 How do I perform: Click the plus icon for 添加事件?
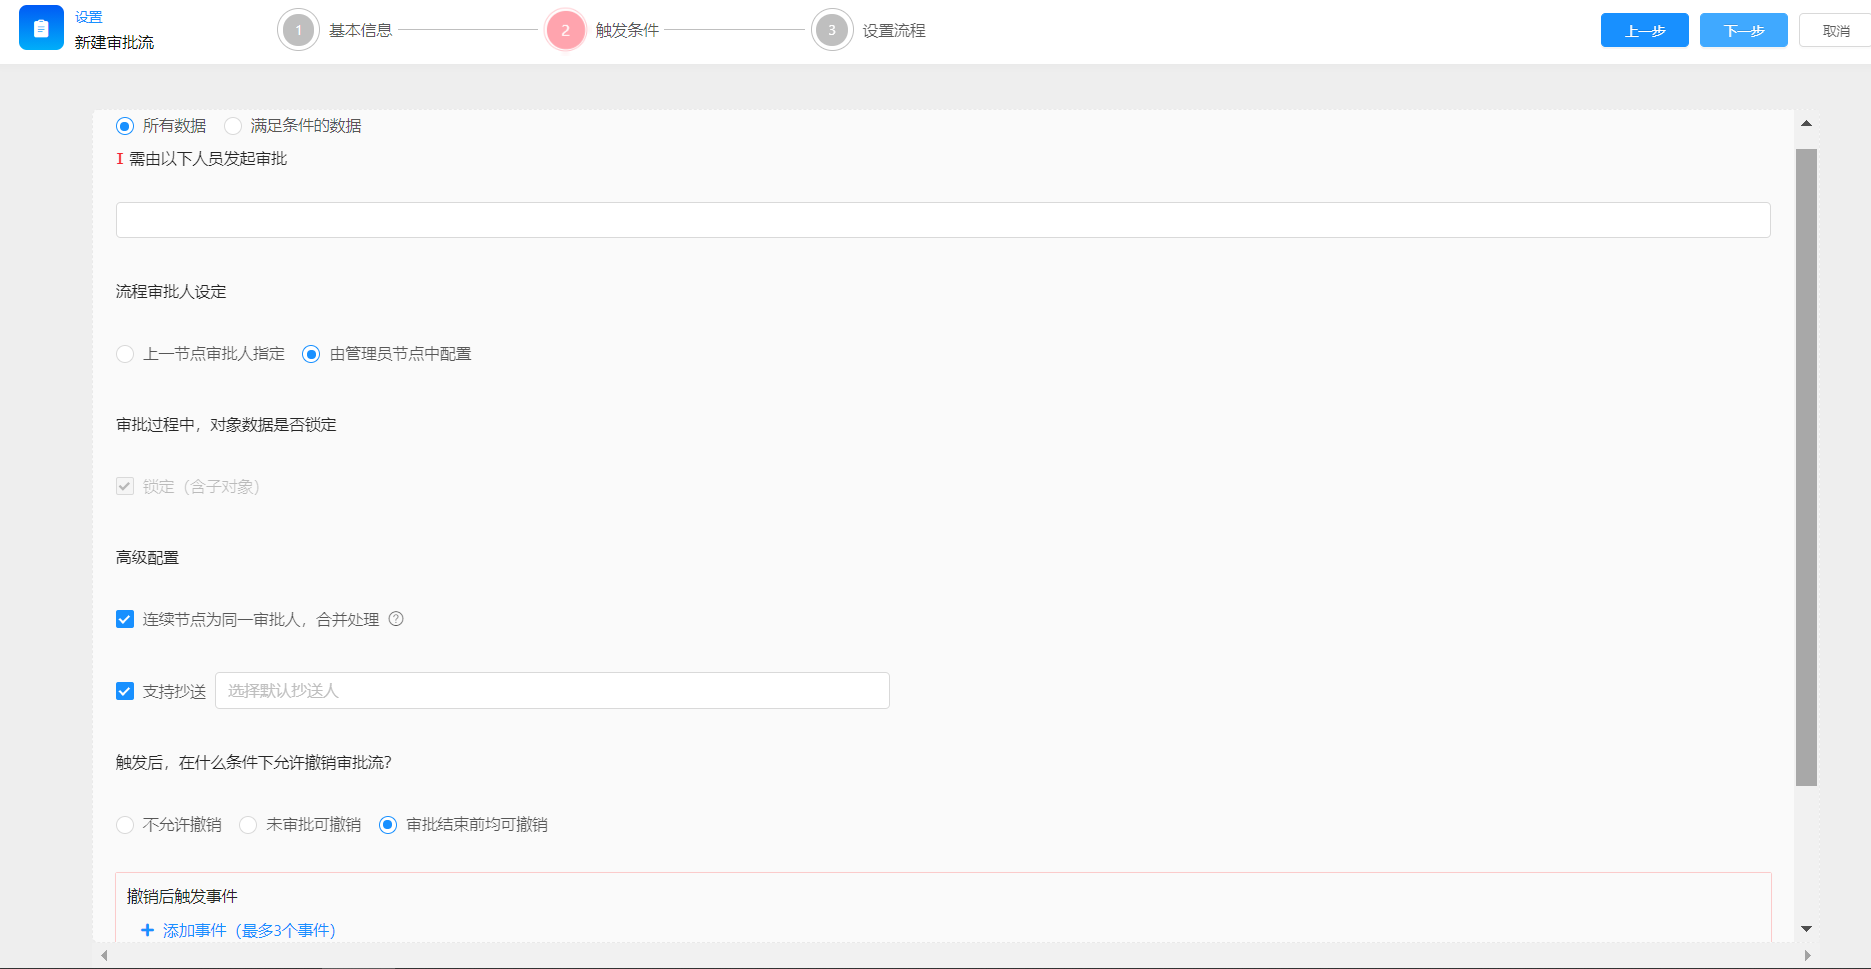tap(147, 930)
